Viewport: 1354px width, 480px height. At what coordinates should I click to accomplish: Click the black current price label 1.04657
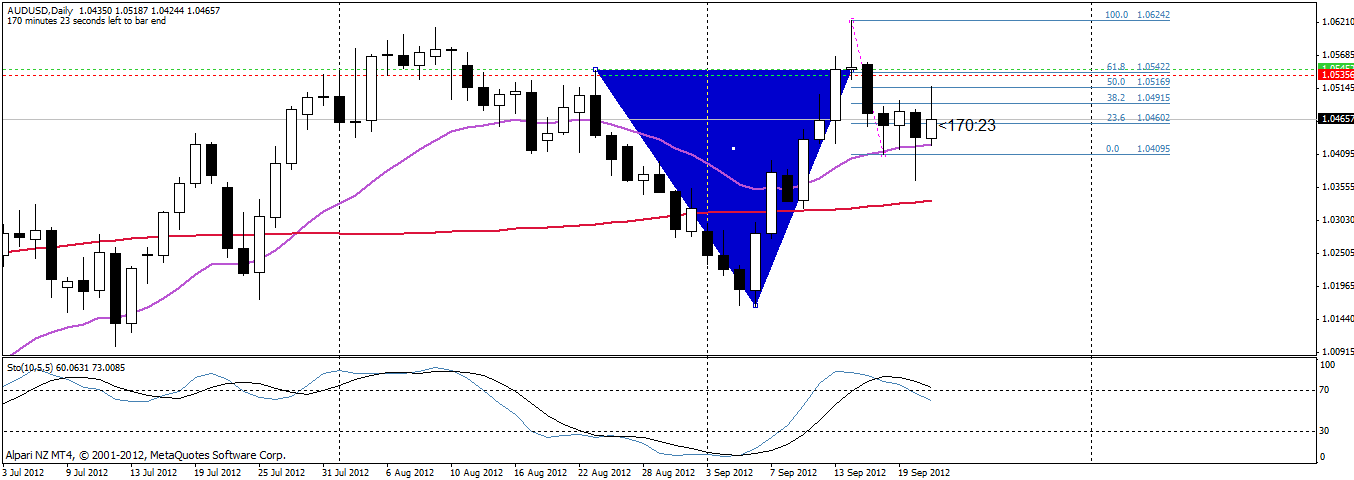click(1336, 118)
